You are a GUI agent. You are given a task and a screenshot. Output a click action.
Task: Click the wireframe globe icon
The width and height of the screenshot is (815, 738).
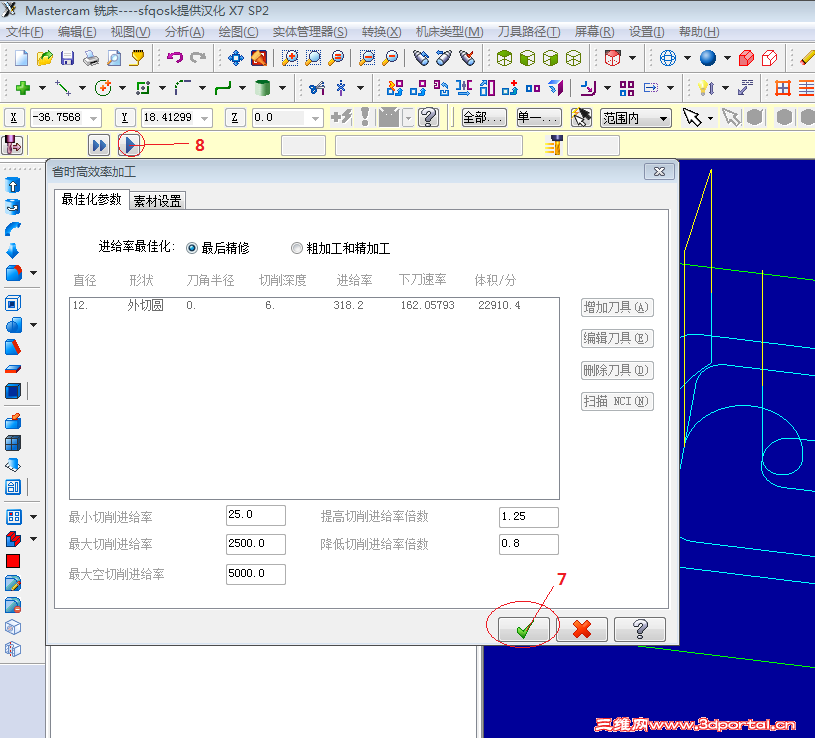667,58
